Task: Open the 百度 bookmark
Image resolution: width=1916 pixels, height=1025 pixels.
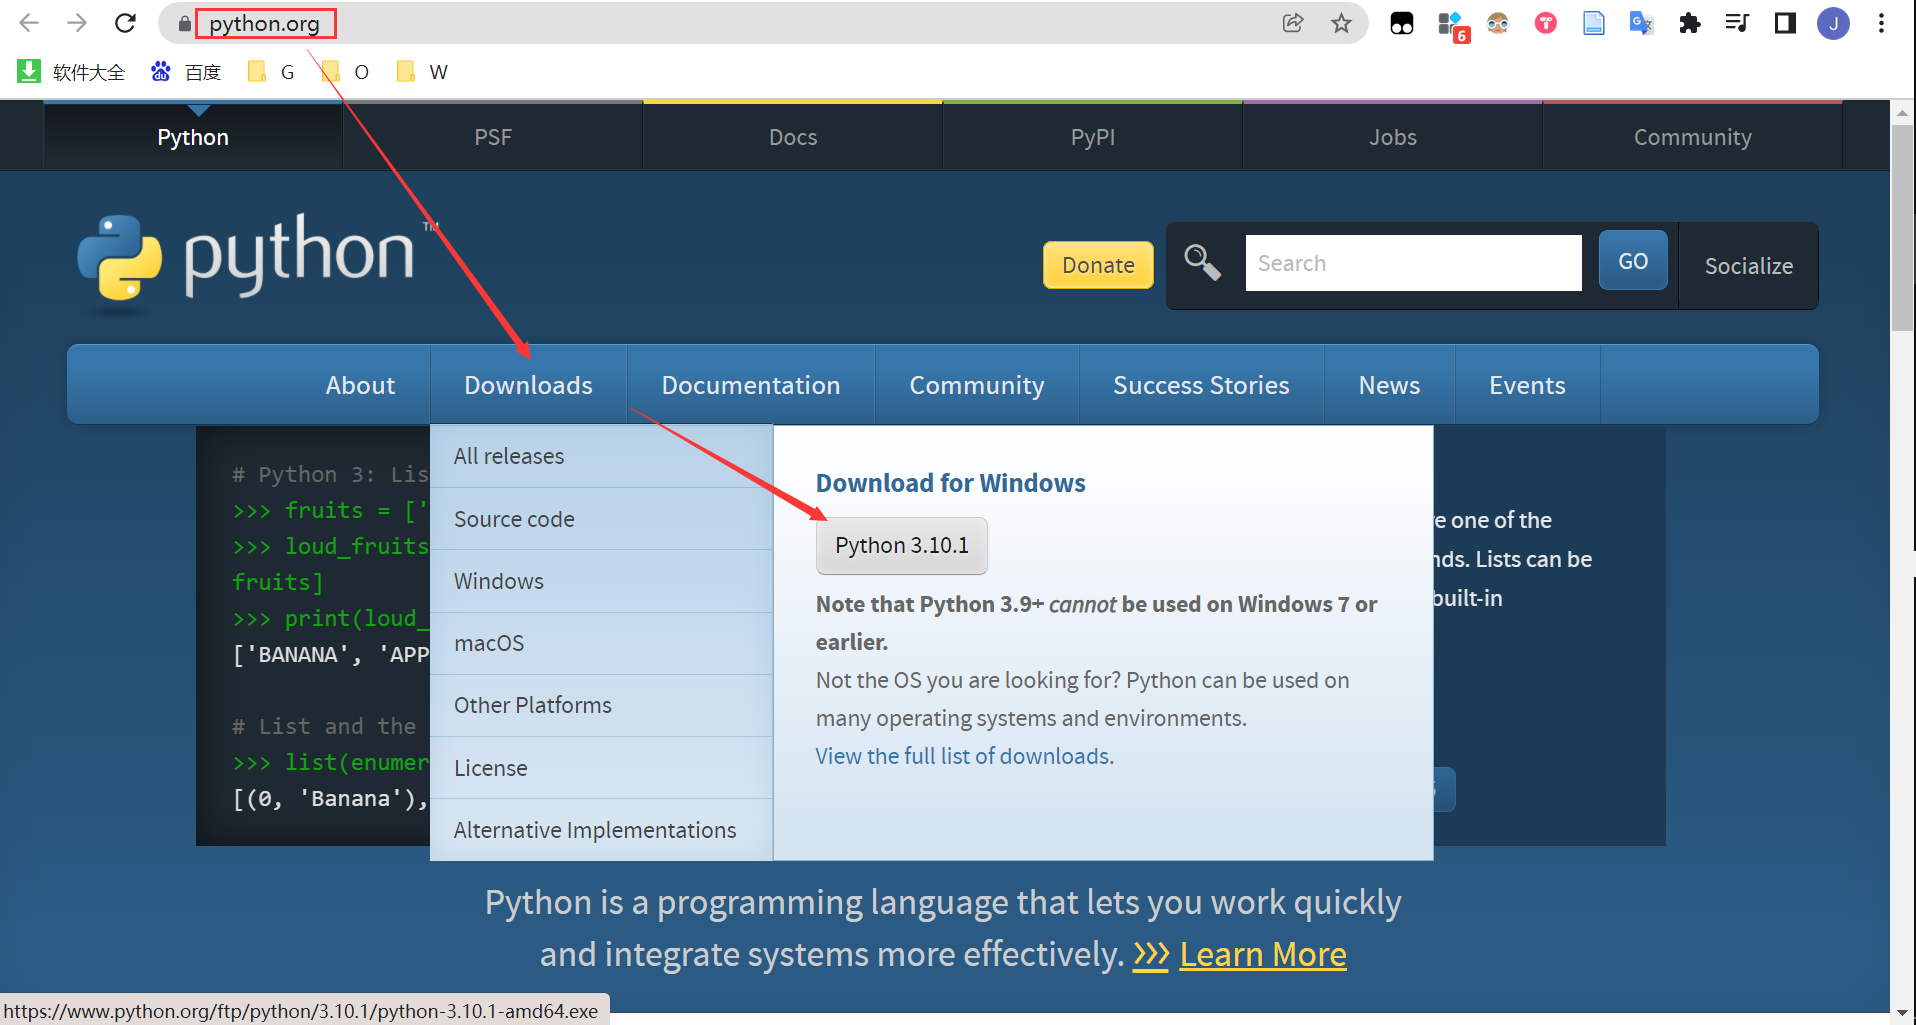Action: 186,72
